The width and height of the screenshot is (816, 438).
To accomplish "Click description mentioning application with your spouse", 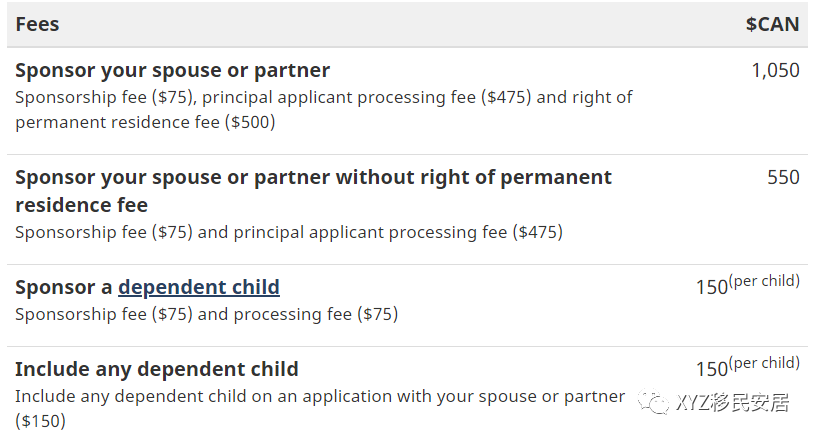I will pyautogui.click(x=320, y=409).
